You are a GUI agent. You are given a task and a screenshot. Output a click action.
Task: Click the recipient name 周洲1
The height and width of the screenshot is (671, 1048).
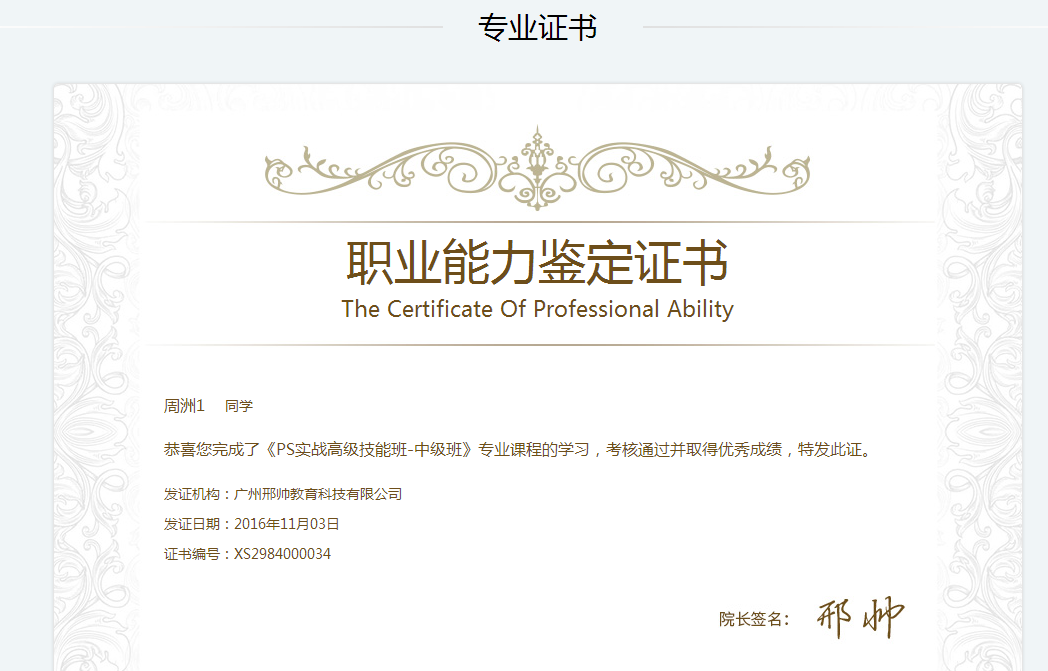coord(184,406)
